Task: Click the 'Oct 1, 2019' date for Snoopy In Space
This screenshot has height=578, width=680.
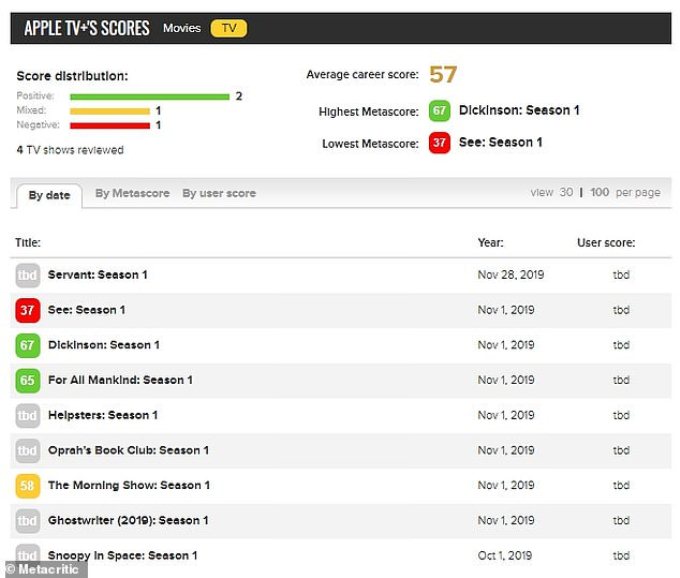Action: (505, 556)
